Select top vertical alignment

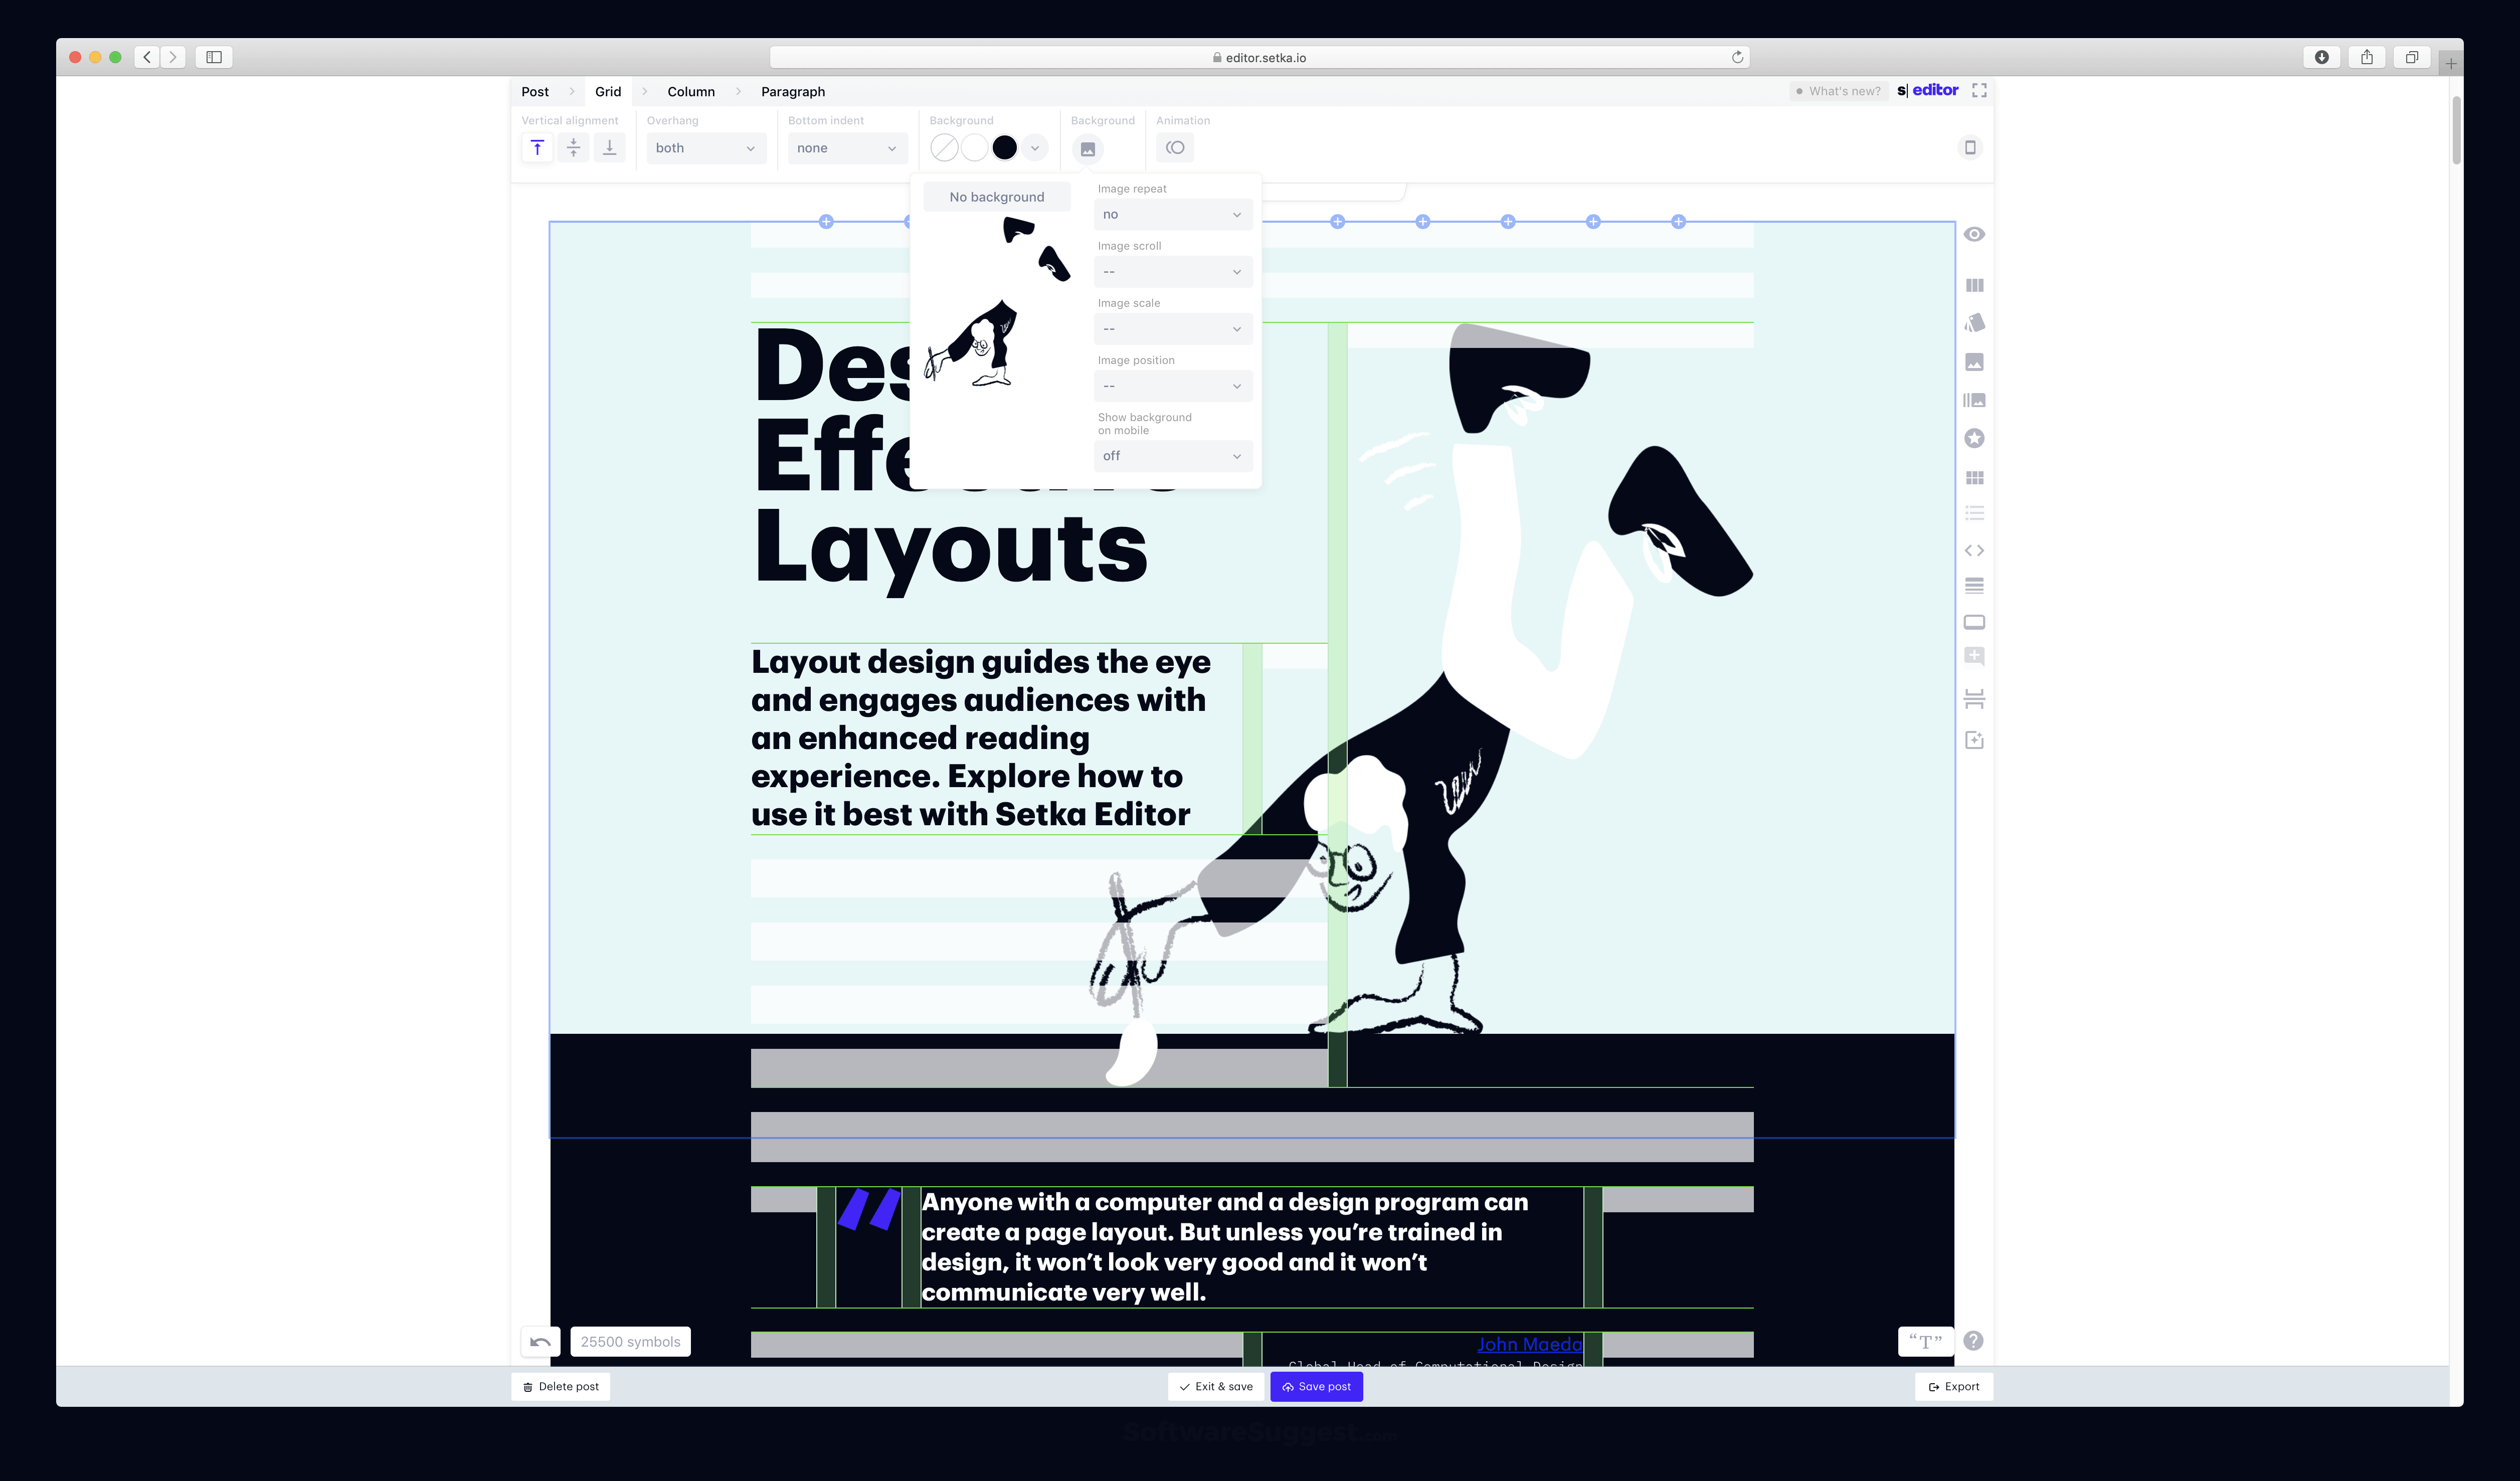(x=537, y=148)
